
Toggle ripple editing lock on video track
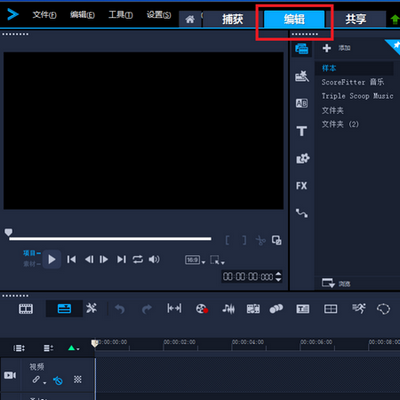pyautogui.click(x=58, y=380)
